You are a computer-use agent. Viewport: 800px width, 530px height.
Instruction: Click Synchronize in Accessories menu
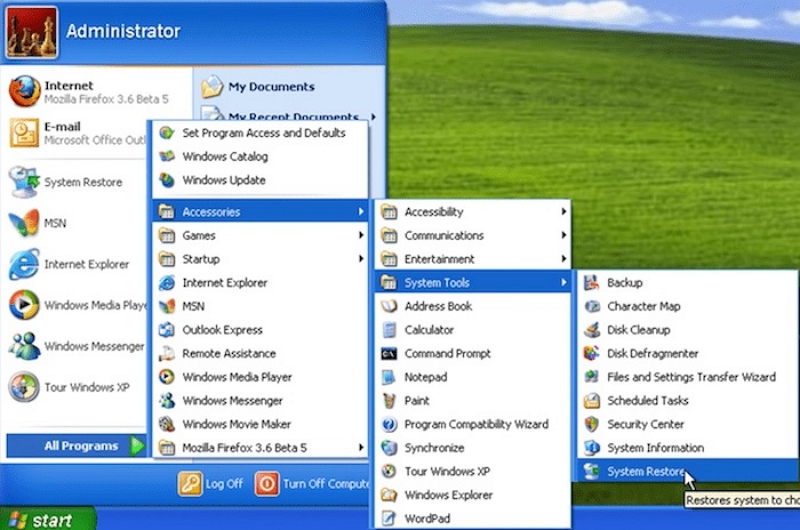473,448
